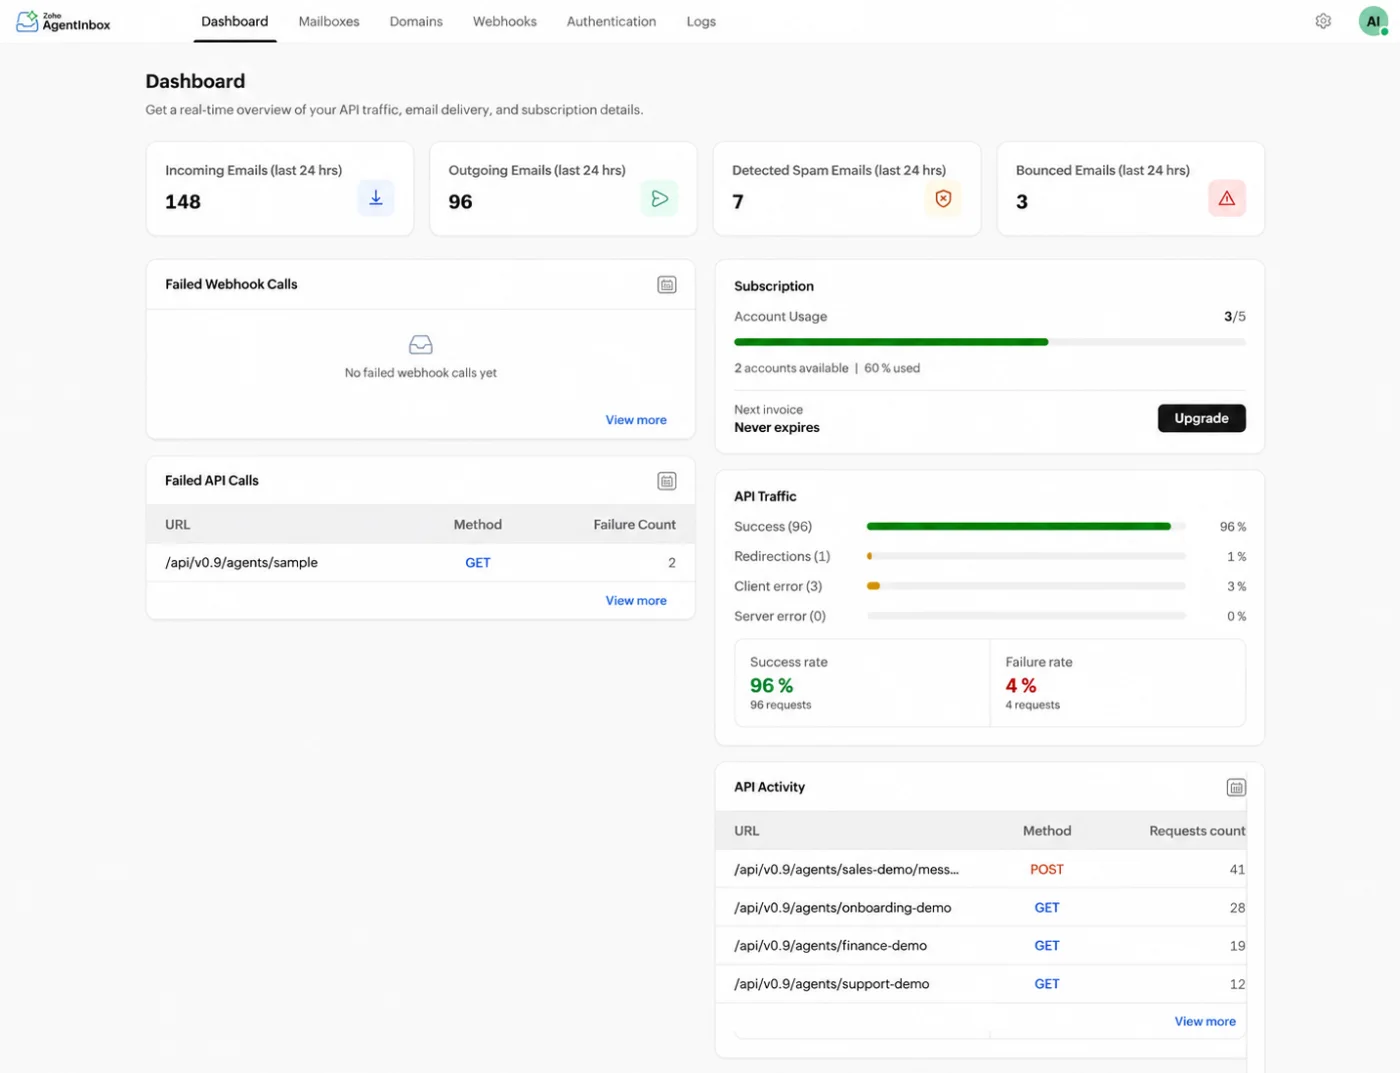Click the Server error (0) traffic bar
This screenshot has height=1073, width=1400.
[1026, 616]
